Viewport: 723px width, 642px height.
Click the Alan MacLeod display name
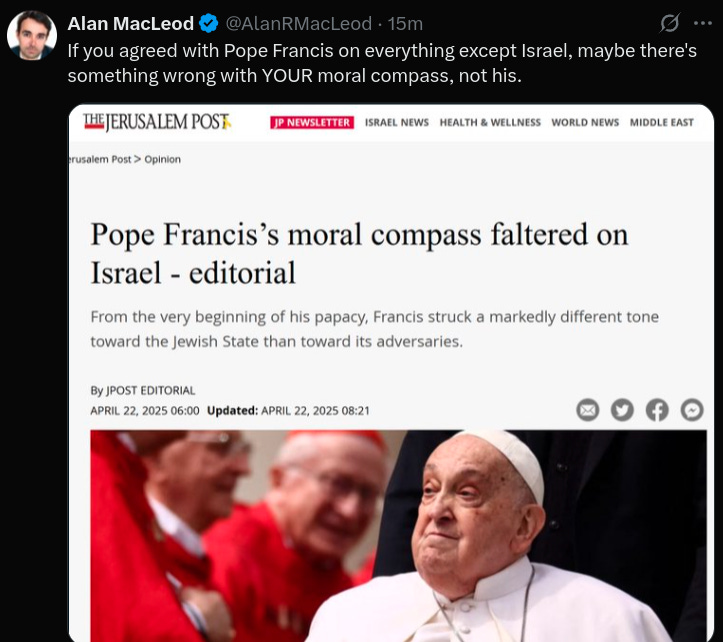pos(130,24)
